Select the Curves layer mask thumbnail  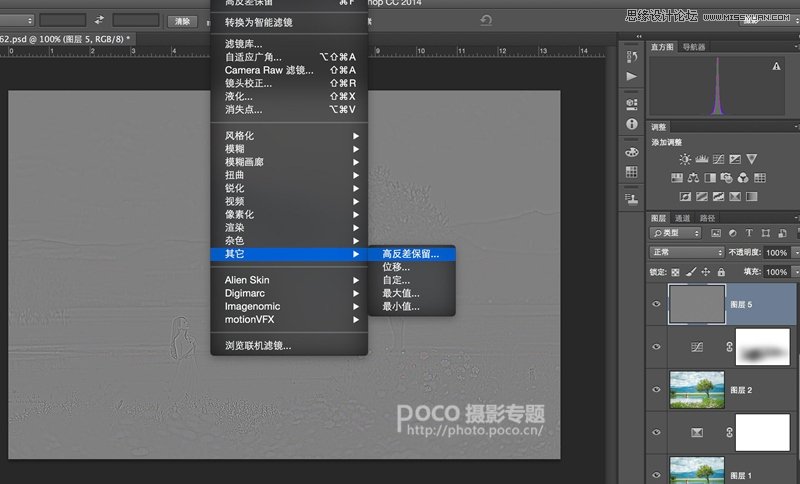pyautogui.click(x=762, y=347)
